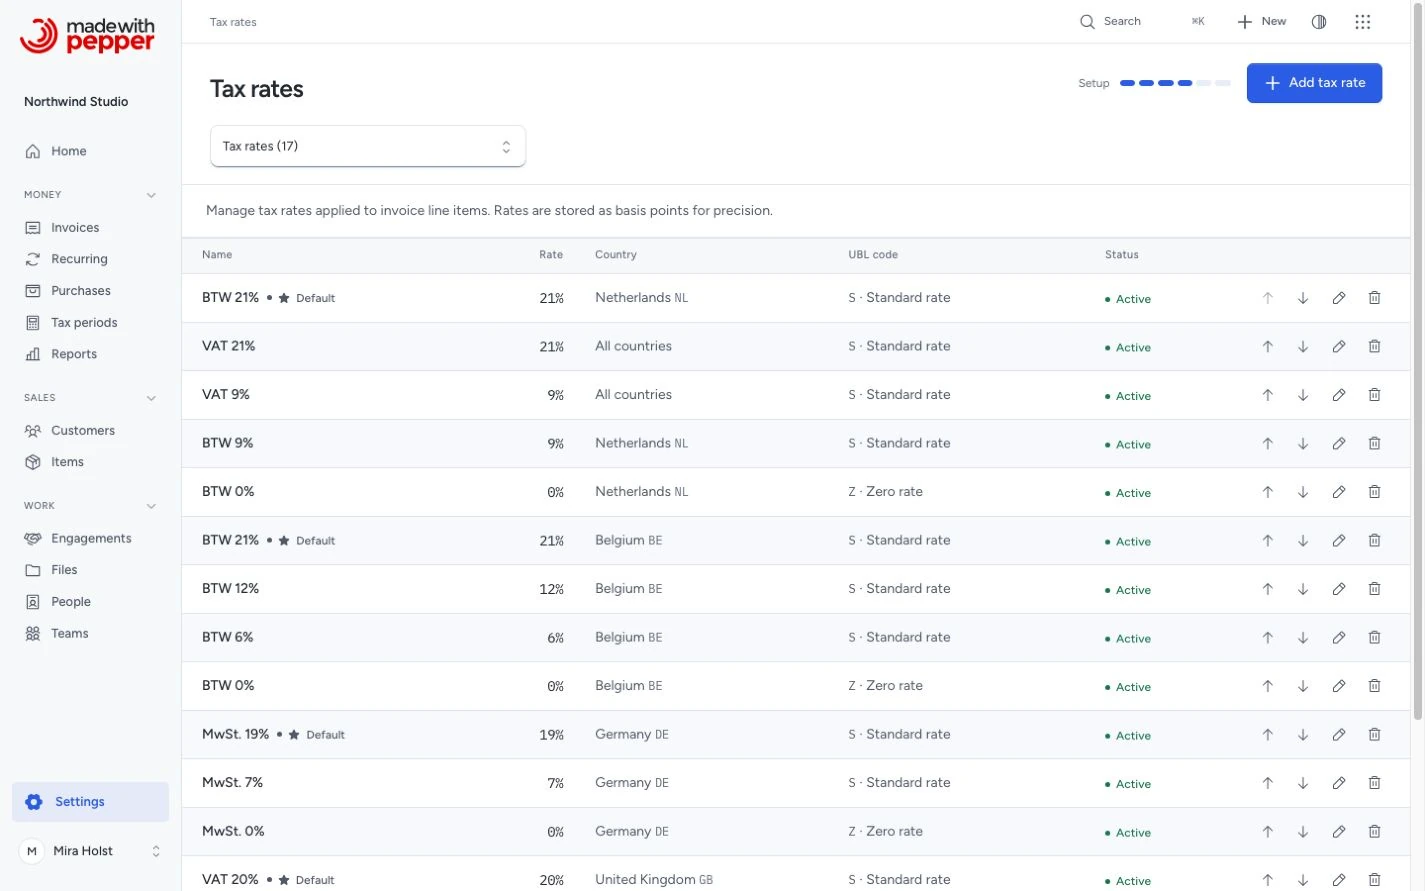
Task: Delete the BTW 21% Belgium tax rate
Action: pyautogui.click(x=1375, y=540)
